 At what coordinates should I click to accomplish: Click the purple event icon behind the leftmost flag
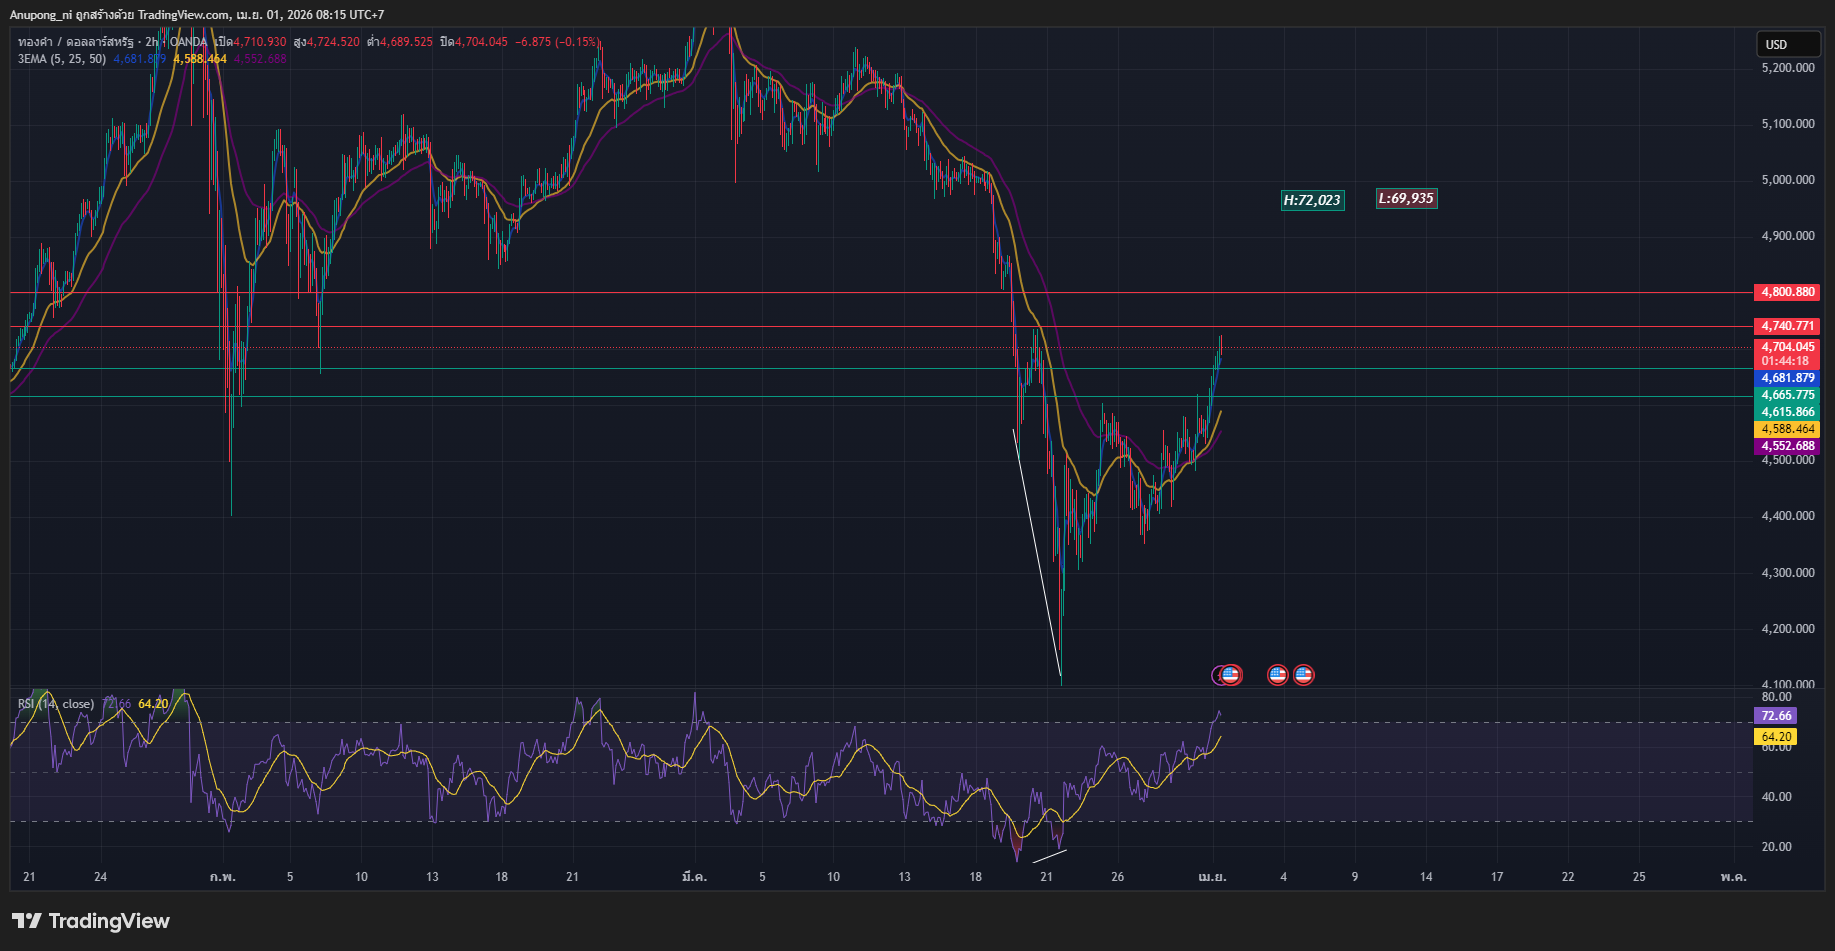[x=1217, y=675]
